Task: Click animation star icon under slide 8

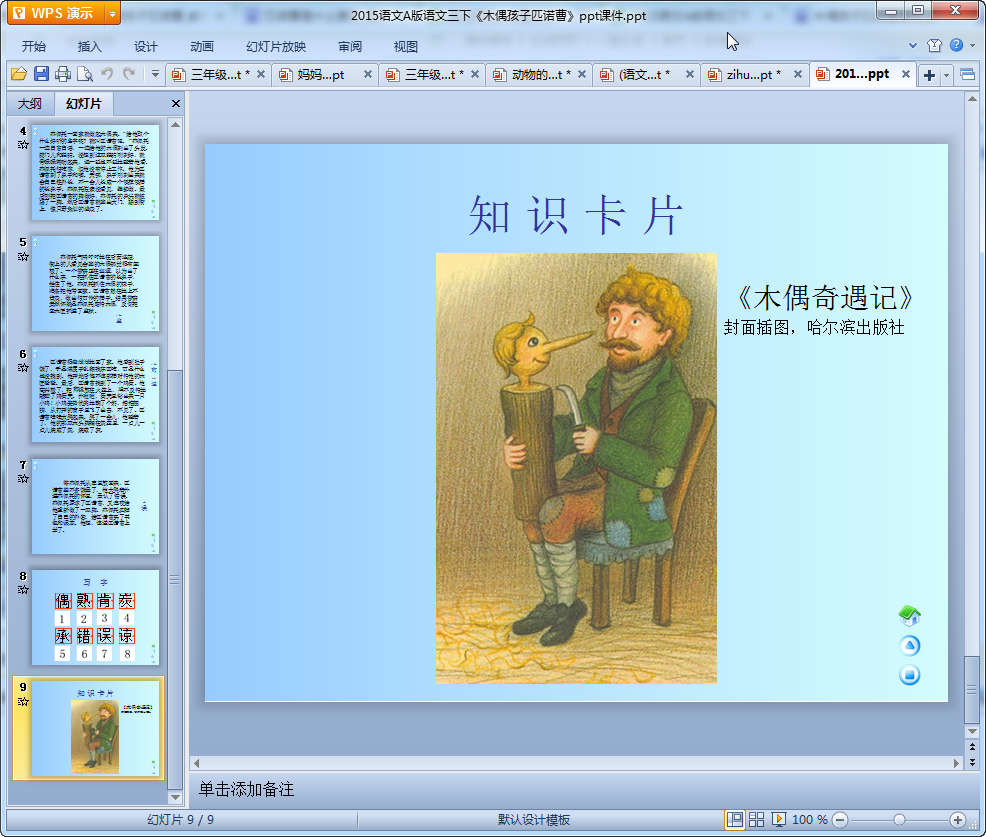Action: (x=23, y=590)
